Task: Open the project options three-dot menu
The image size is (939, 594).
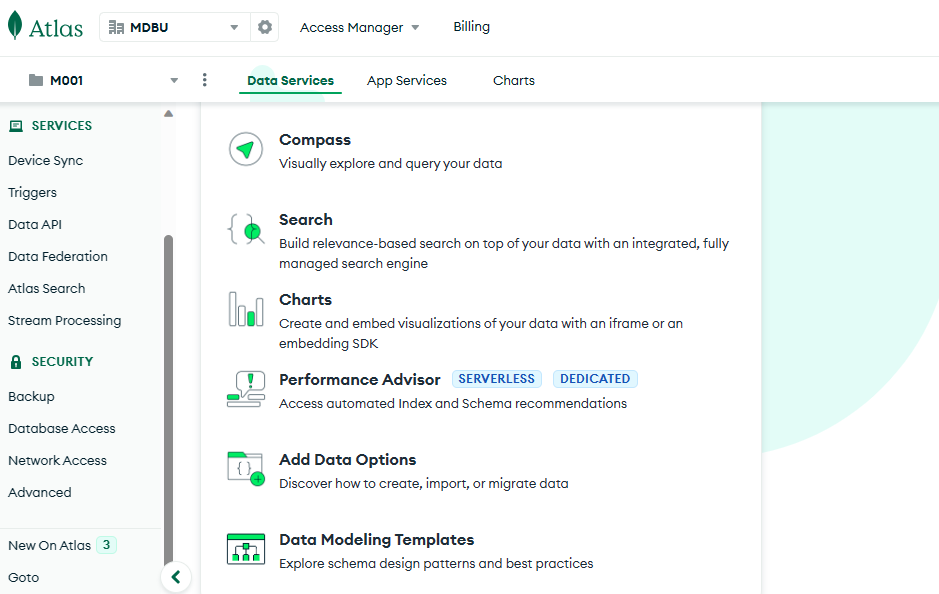Action: click(x=205, y=80)
